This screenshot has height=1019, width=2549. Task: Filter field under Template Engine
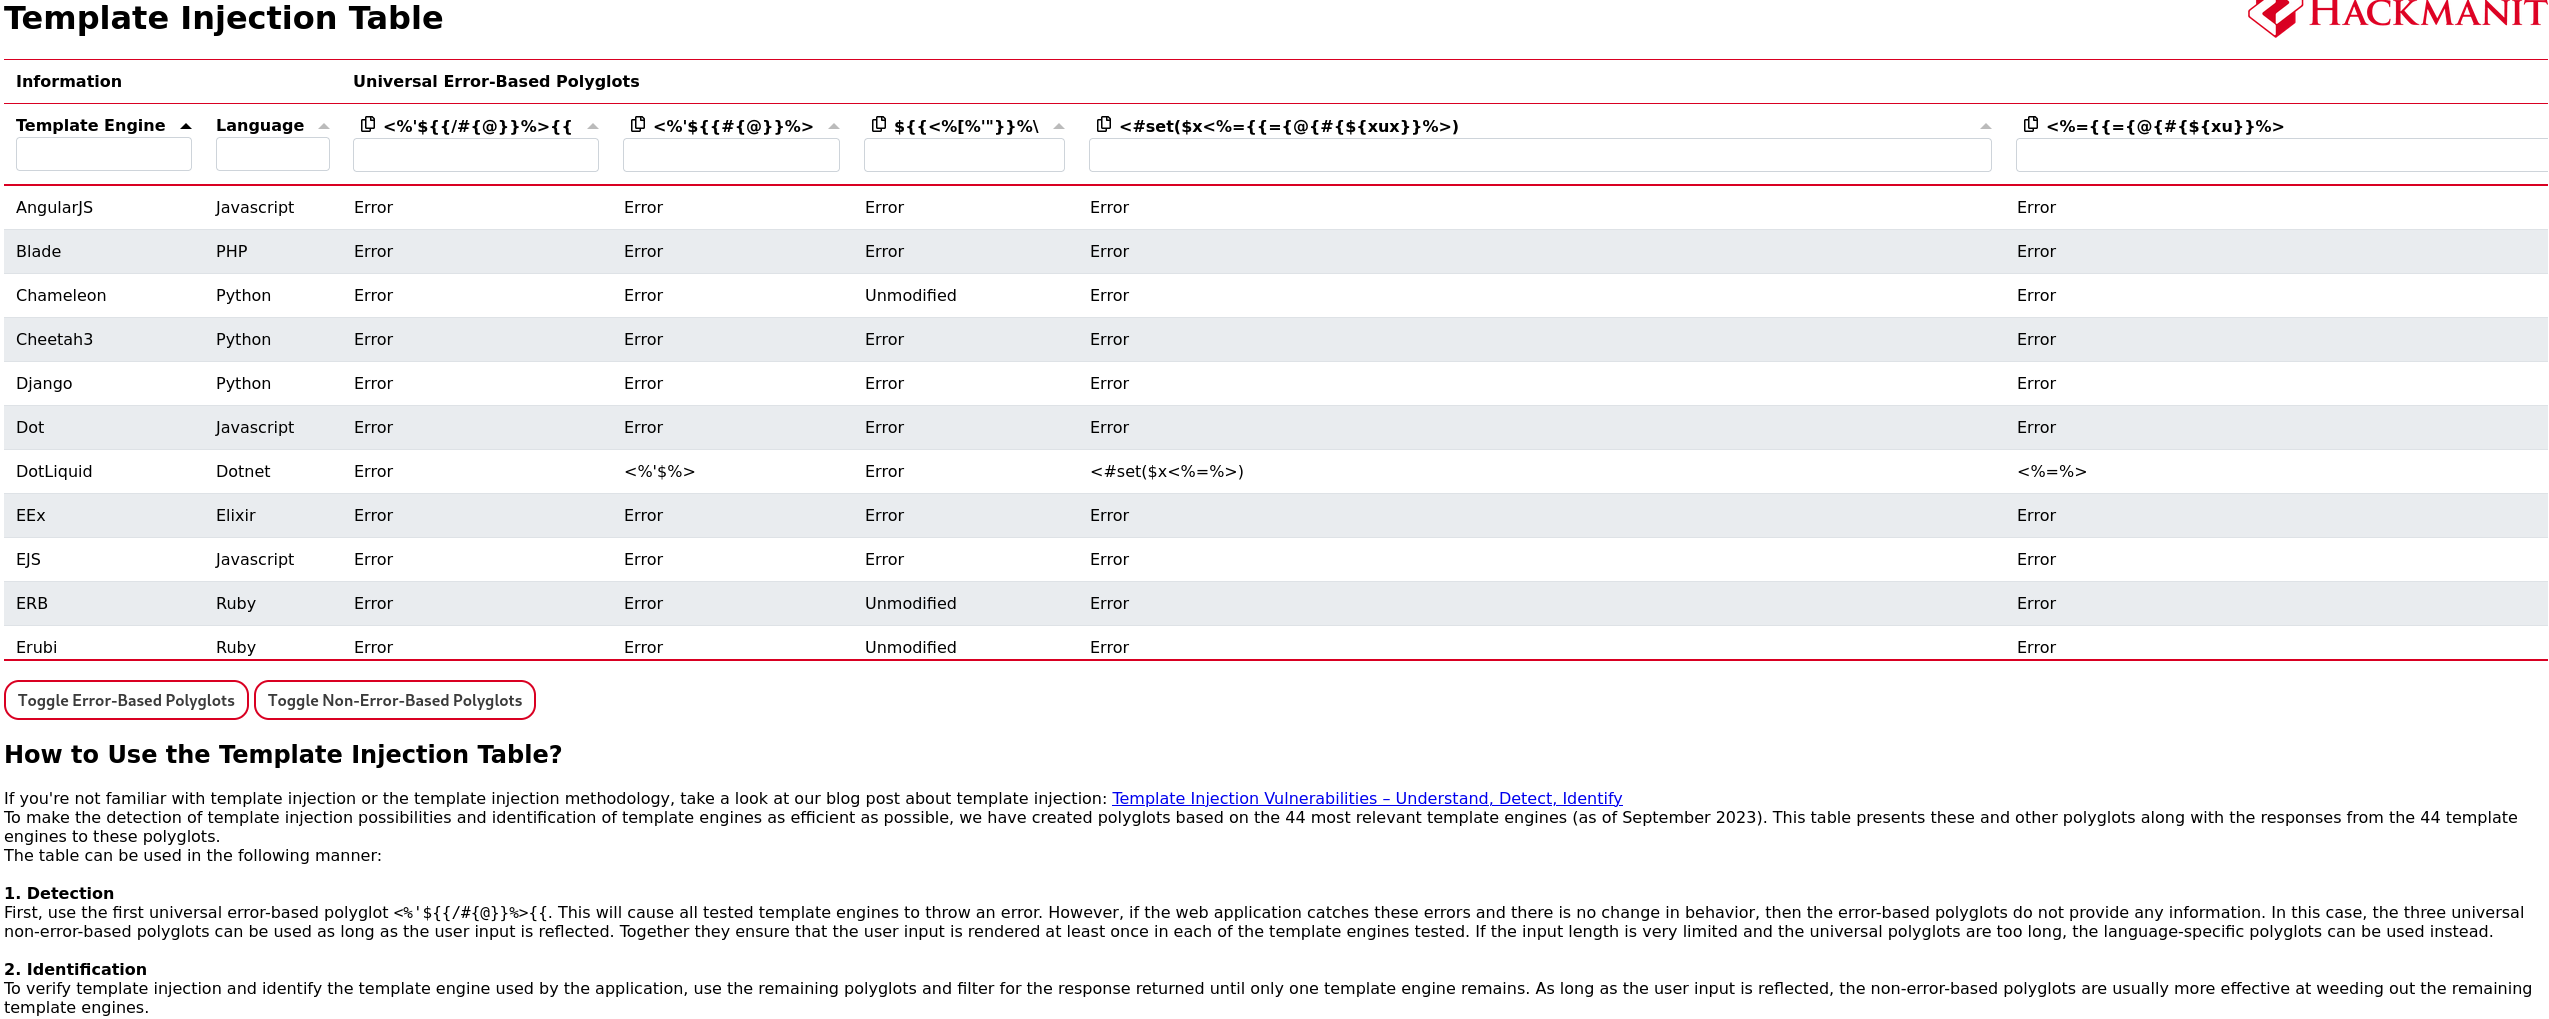pyautogui.click(x=104, y=155)
